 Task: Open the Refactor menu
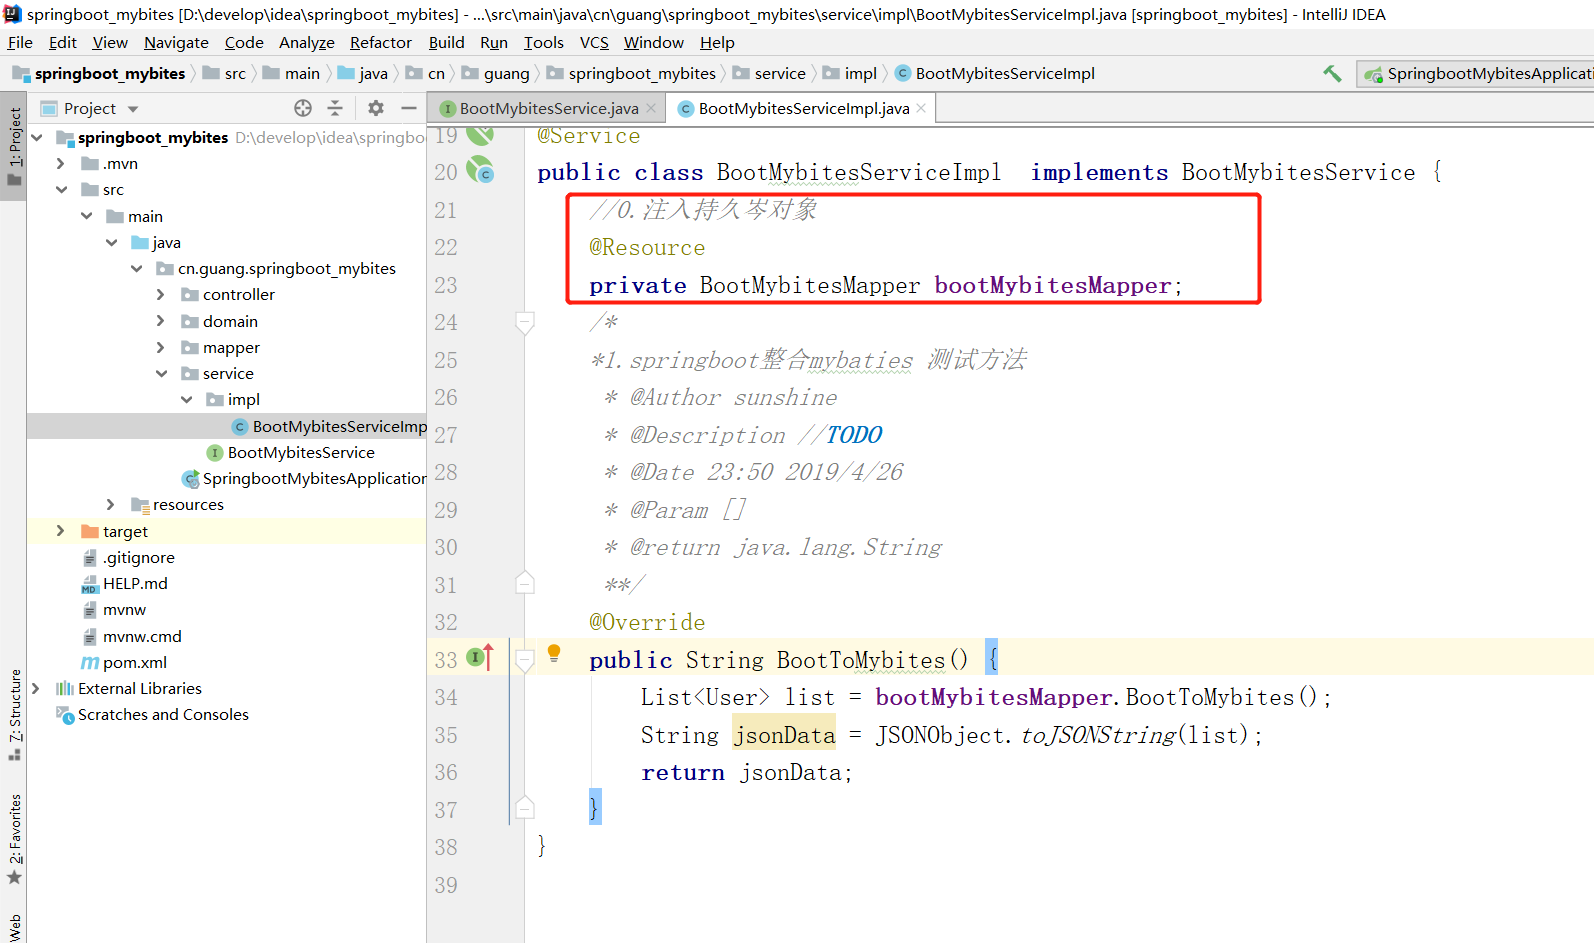(x=381, y=42)
